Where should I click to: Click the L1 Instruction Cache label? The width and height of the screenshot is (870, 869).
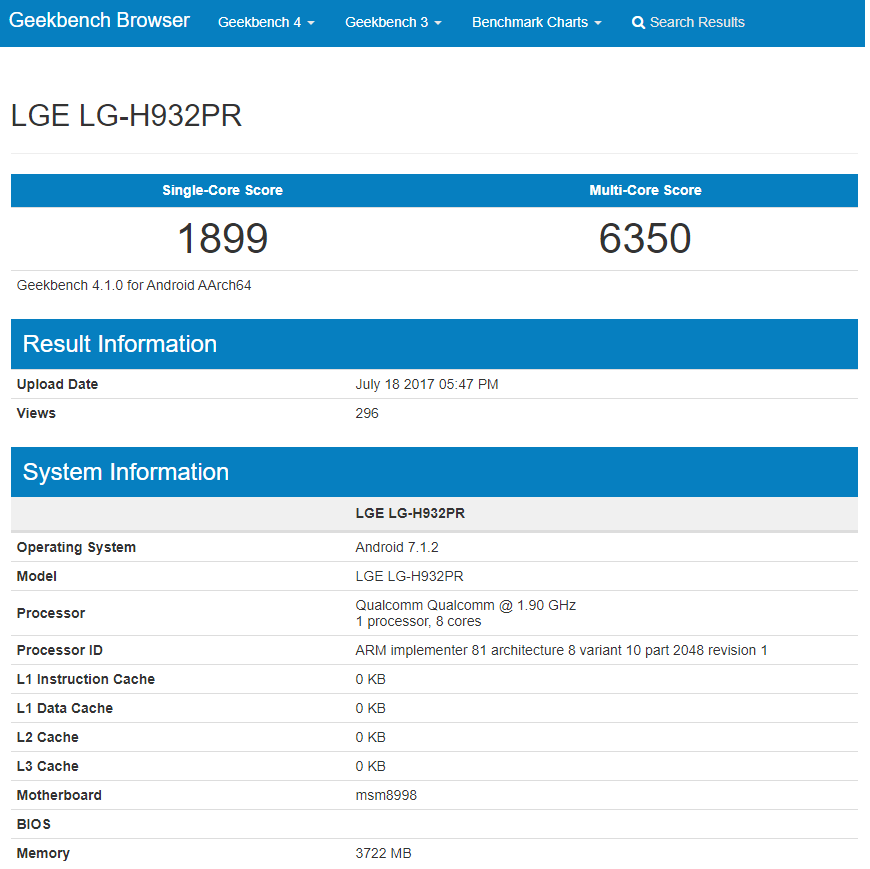pyautogui.click(x=85, y=679)
